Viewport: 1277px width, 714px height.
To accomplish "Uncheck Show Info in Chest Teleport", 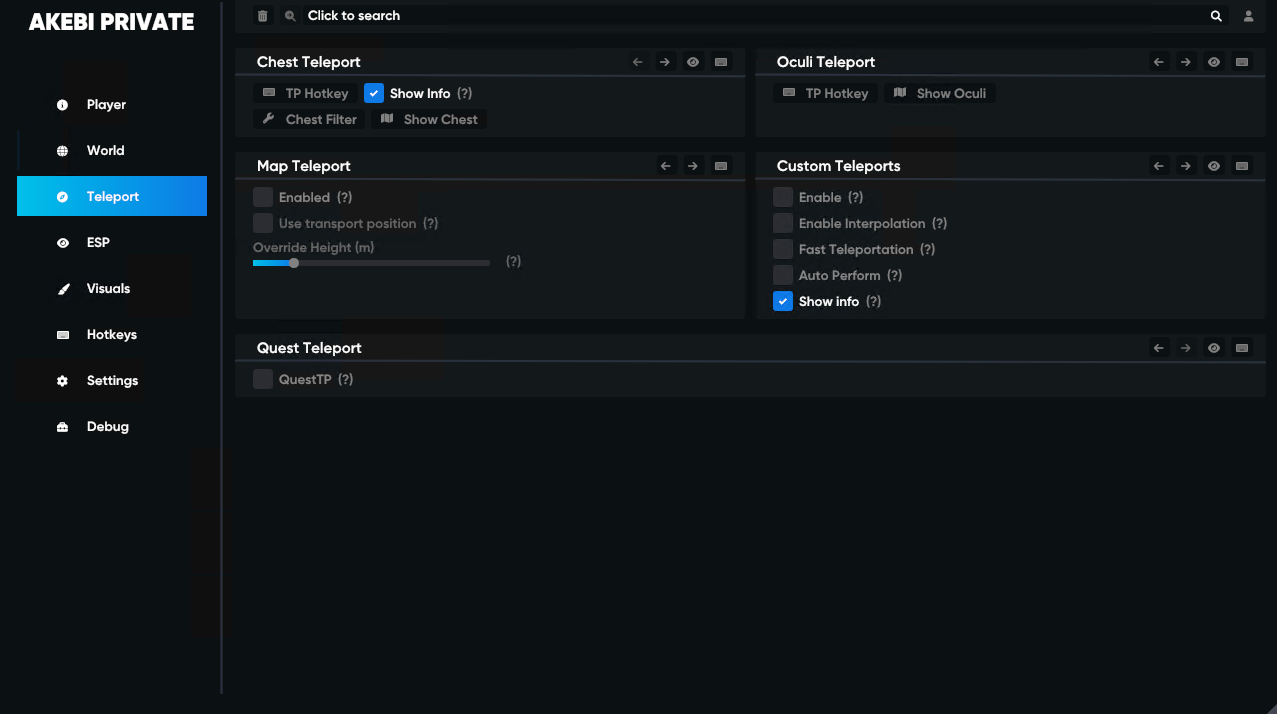I will 374,93.
